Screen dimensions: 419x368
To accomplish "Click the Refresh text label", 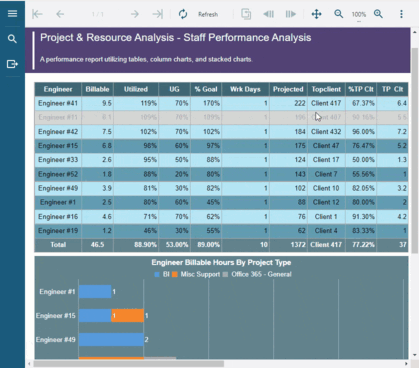I will click(x=208, y=14).
